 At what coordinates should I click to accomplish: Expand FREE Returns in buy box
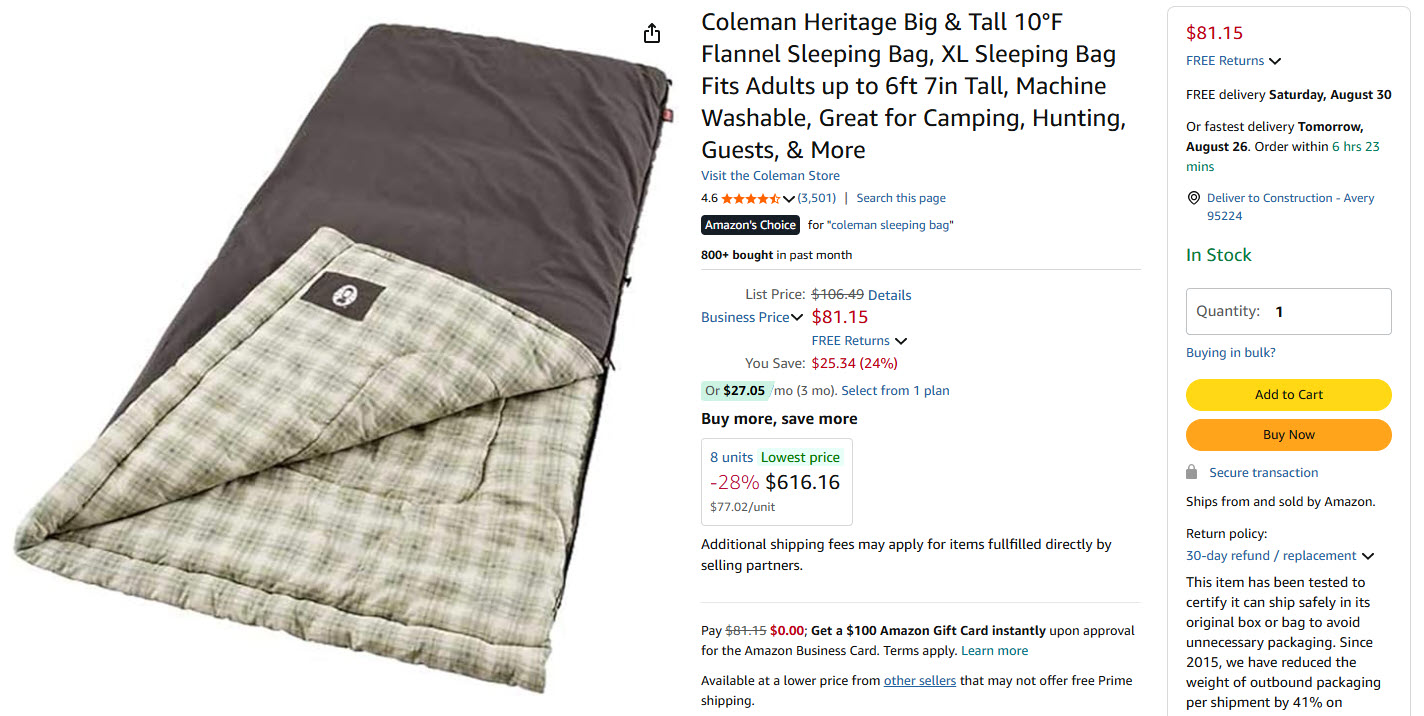click(x=1234, y=61)
